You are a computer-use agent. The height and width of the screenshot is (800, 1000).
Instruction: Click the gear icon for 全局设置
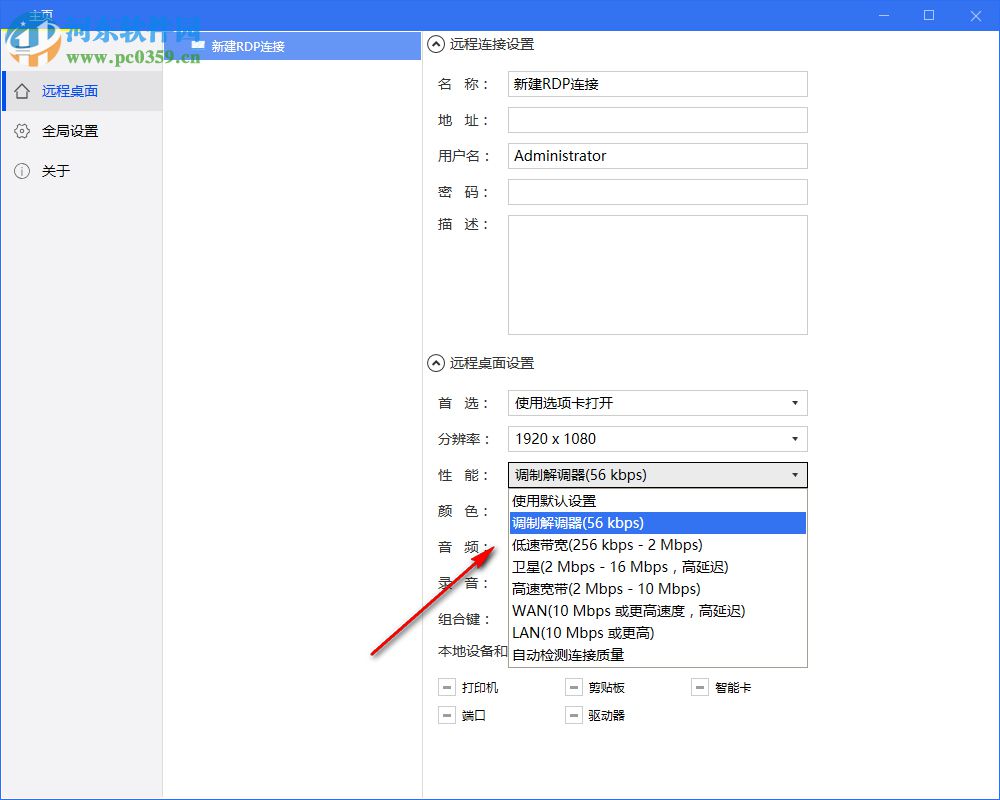[22, 130]
